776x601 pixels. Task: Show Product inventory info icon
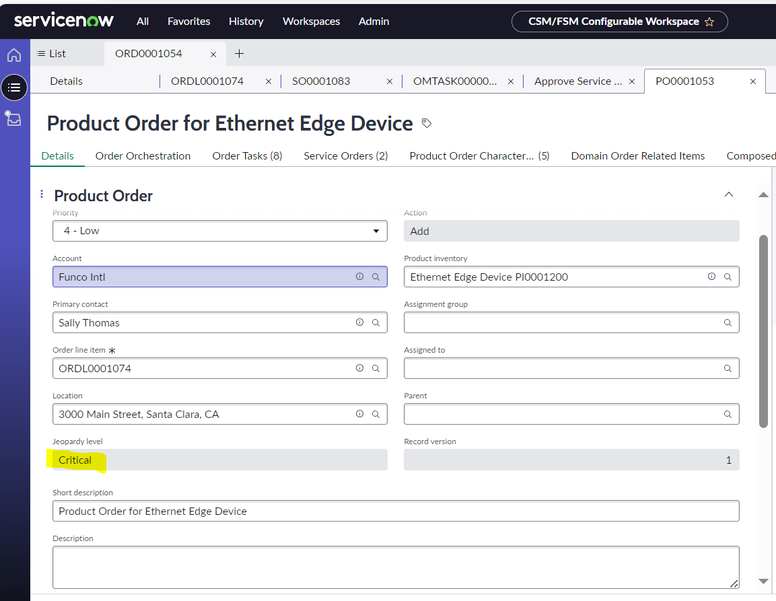click(712, 277)
